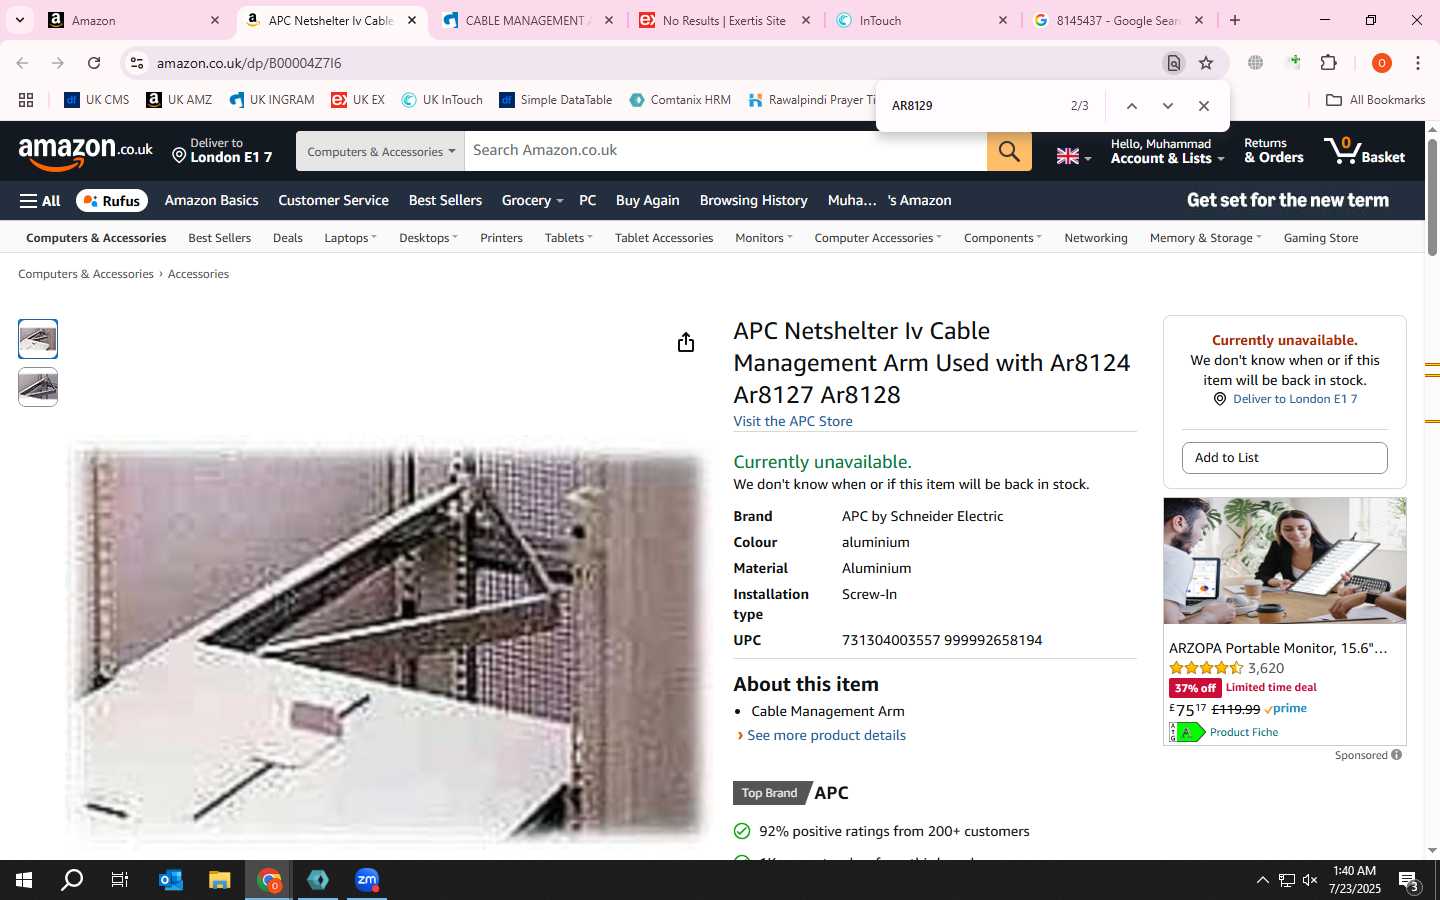Click Visit the APC Store link

(x=793, y=421)
